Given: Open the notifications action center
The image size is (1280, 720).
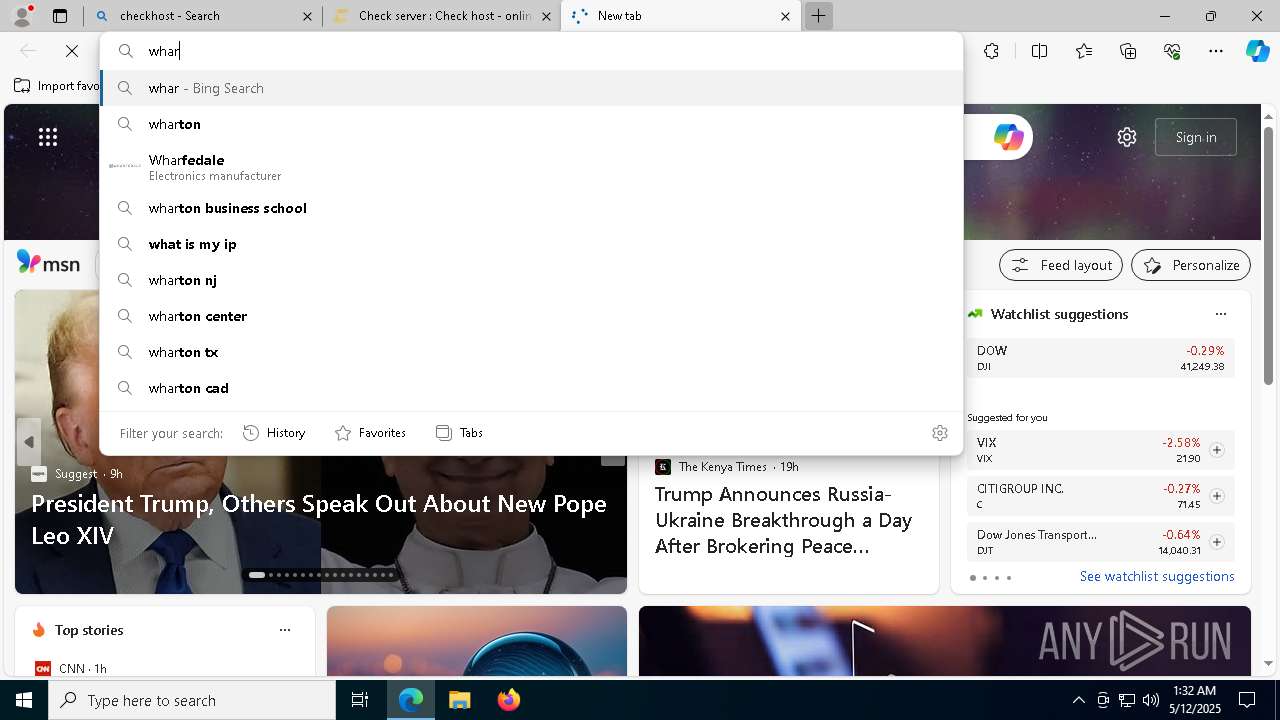Looking at the screenshot, I should tap(1247, 700).
